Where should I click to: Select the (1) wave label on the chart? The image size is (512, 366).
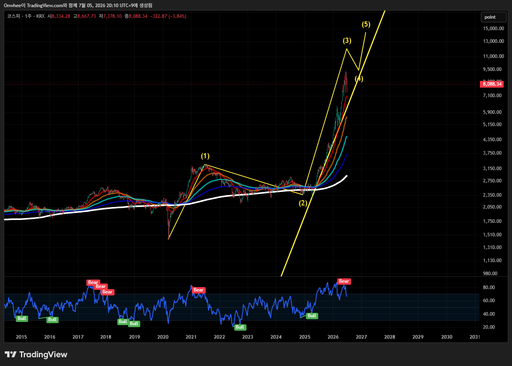coord(205,156)
